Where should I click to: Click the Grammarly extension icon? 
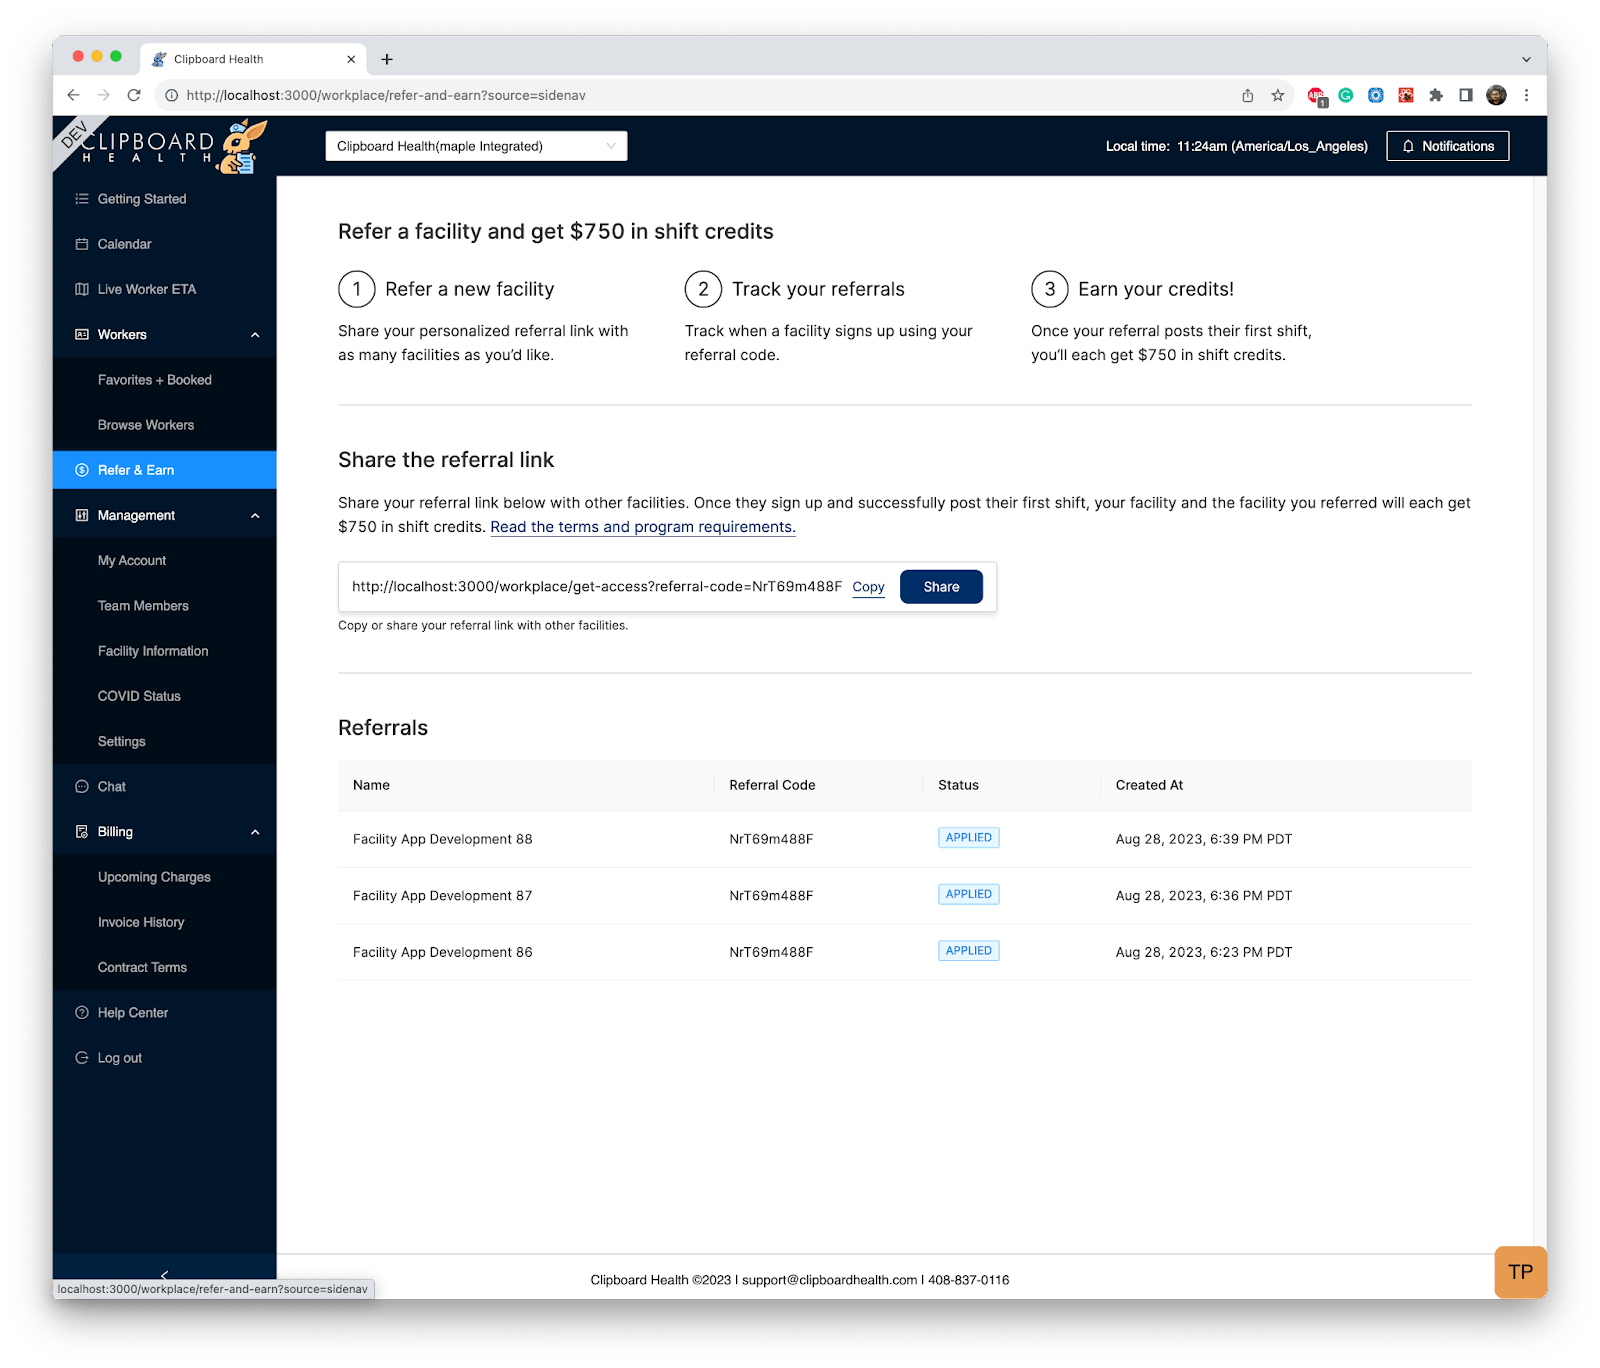pos(1345,95)
